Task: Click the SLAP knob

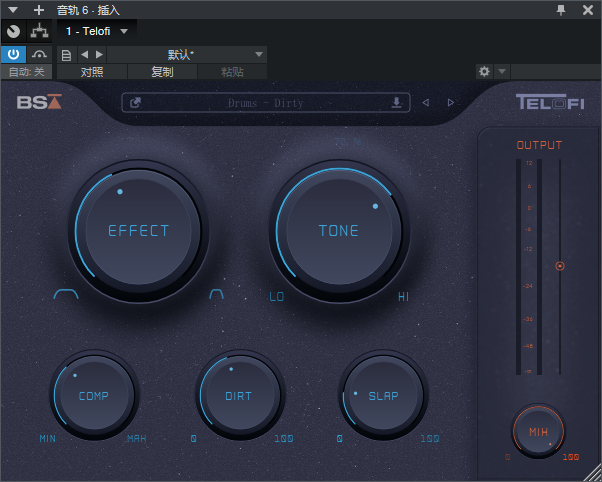Action: click(x=383, y=395)
